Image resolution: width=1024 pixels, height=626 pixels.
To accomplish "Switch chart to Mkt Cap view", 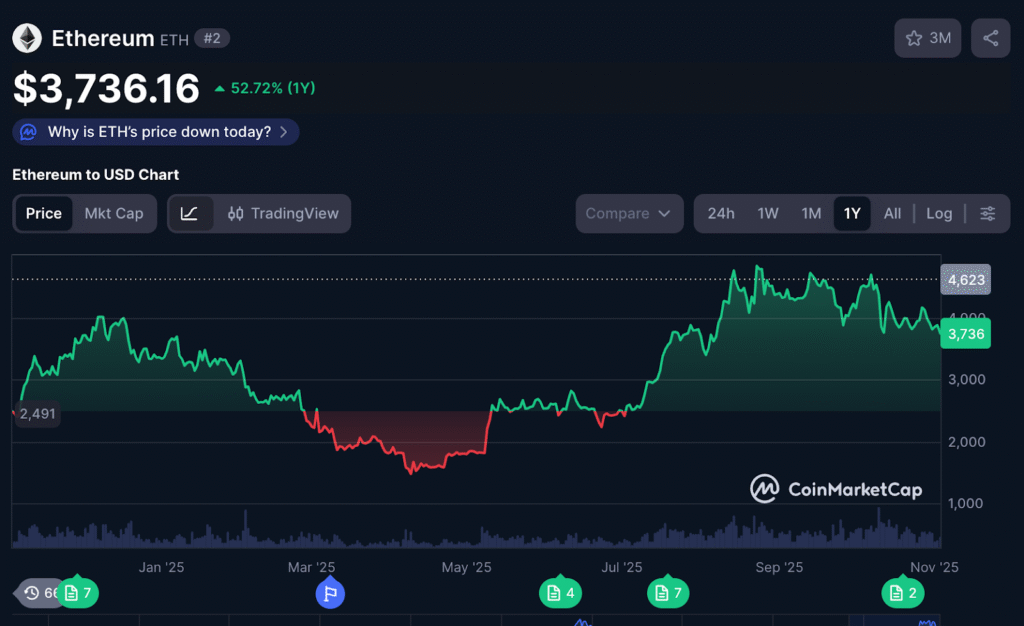I will [113, 214].
